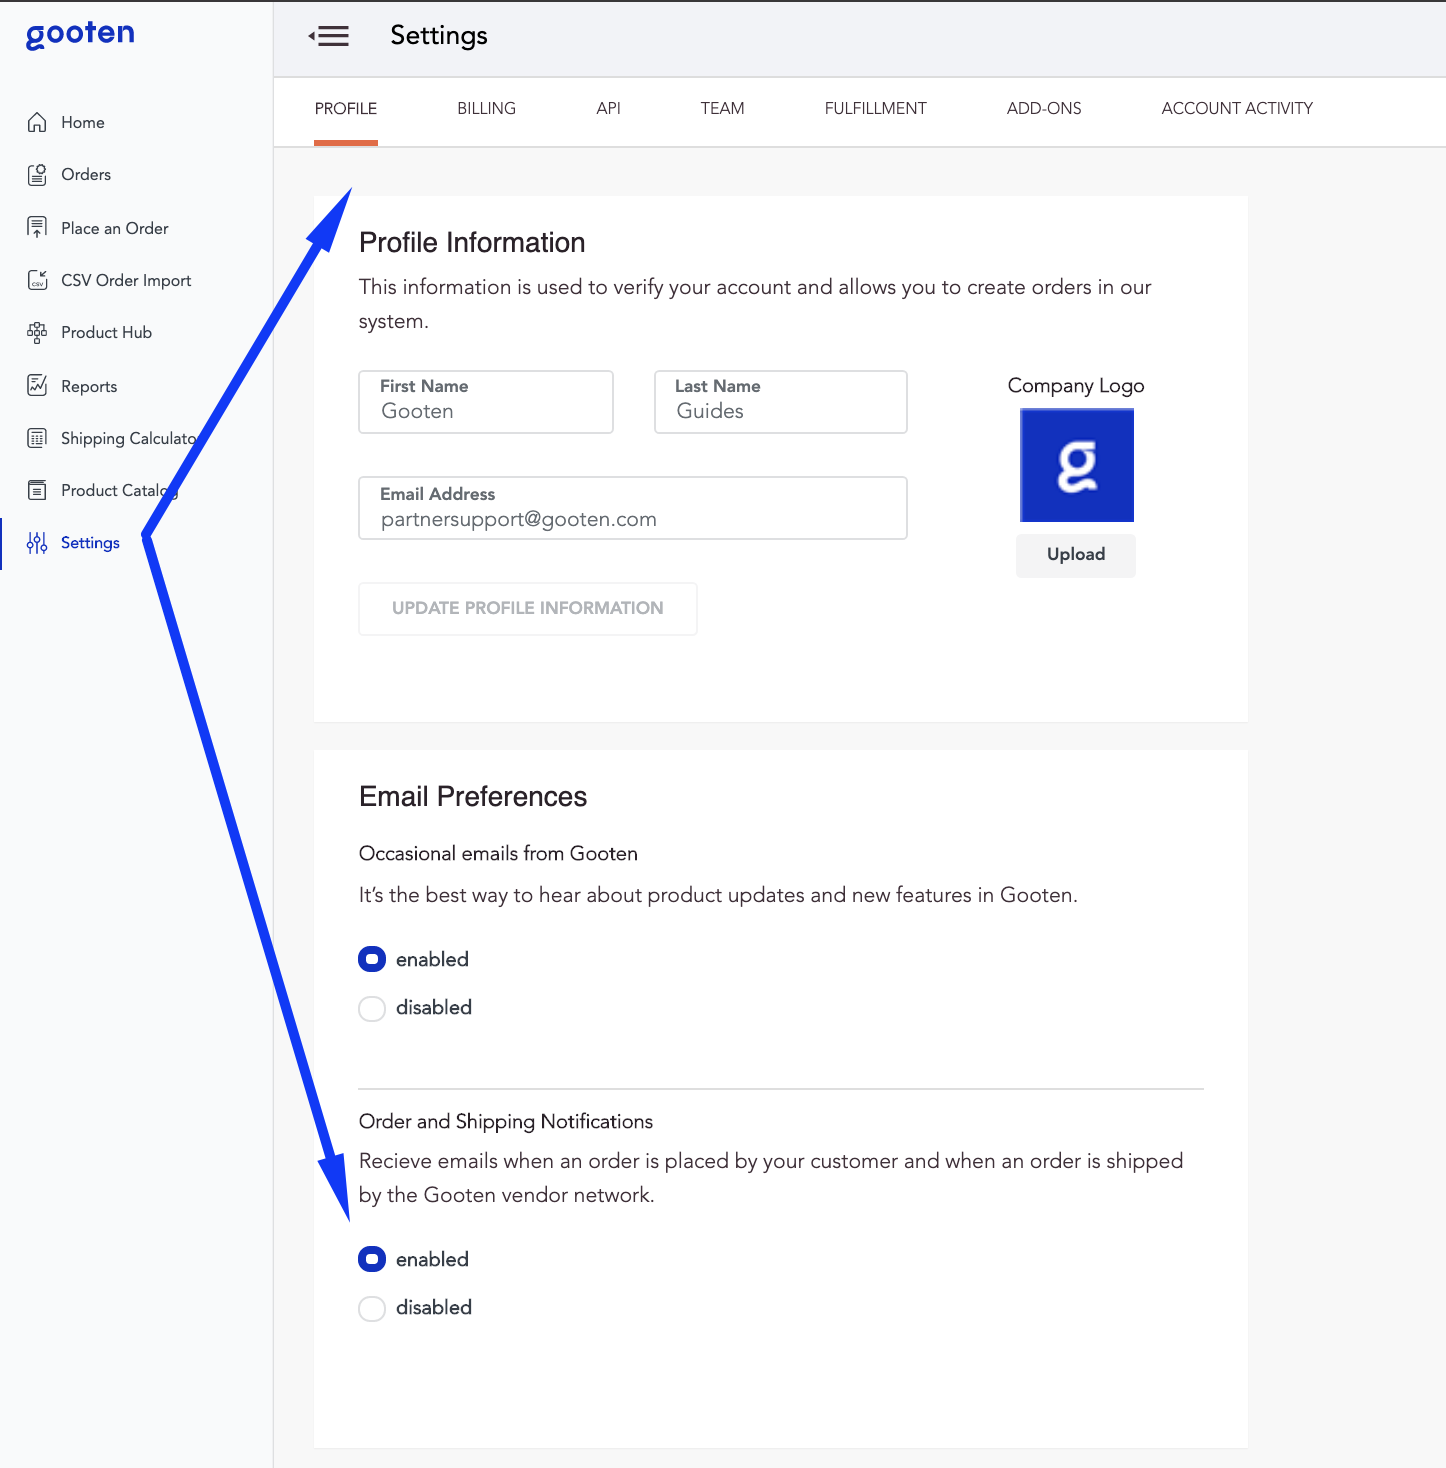Disable Order and Shipping Notifications
The width and height of the screenshot is (1446, 1468).
[372, 1308]
